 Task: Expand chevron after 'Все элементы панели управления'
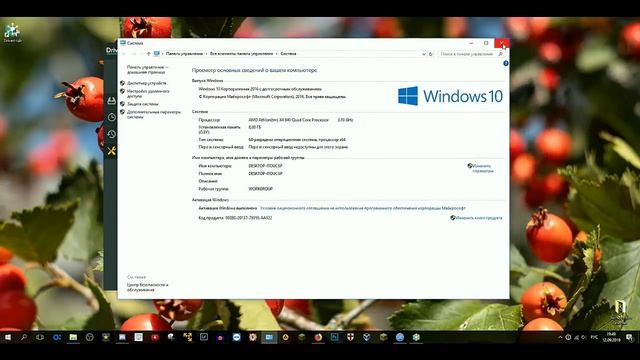coord(277,53)
